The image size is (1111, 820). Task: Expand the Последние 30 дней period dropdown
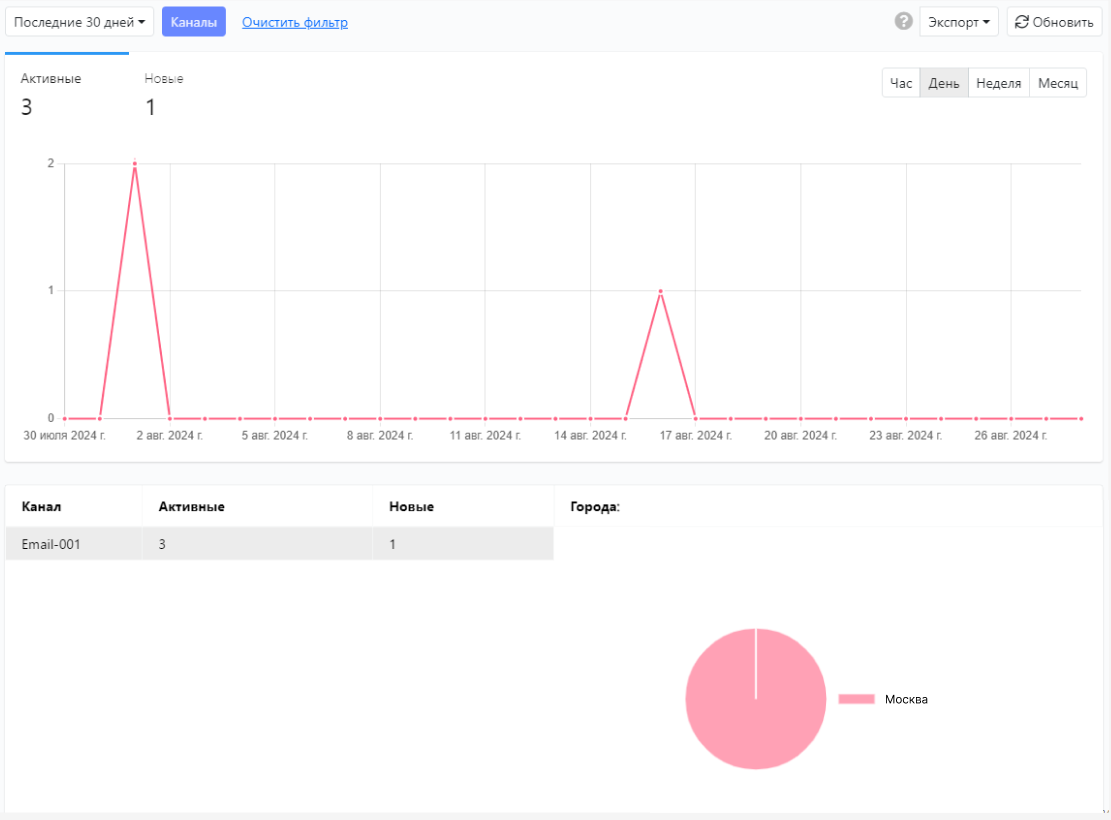79,22
